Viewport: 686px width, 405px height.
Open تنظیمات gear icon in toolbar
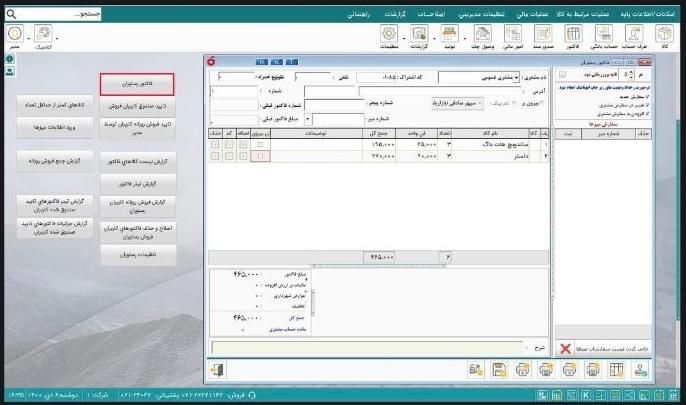[388, 38]
